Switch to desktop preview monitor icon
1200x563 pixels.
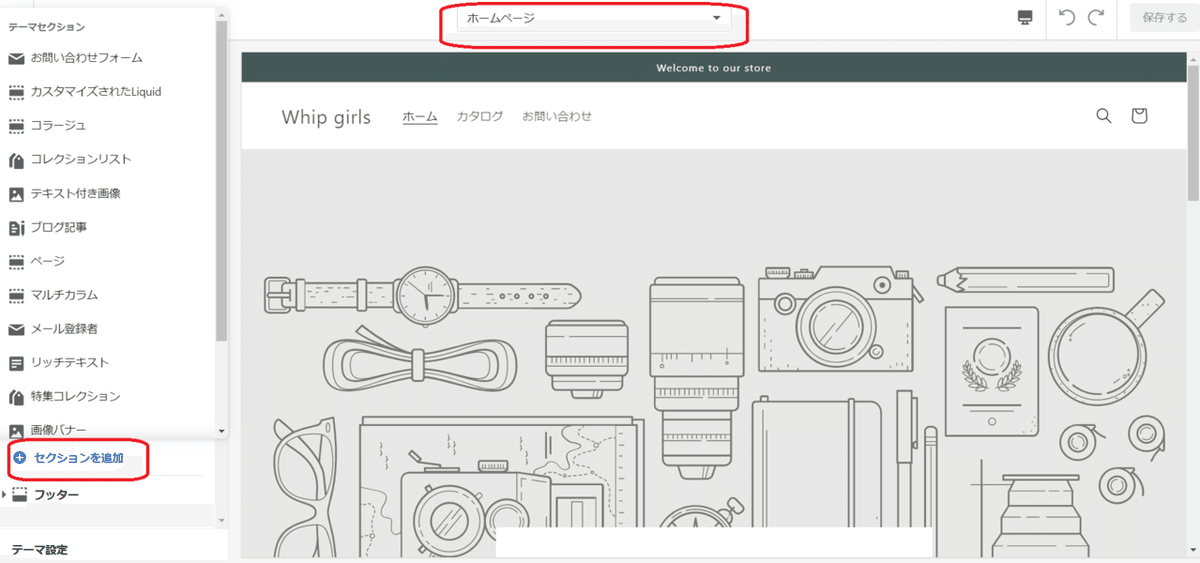tap(1025, 18)
